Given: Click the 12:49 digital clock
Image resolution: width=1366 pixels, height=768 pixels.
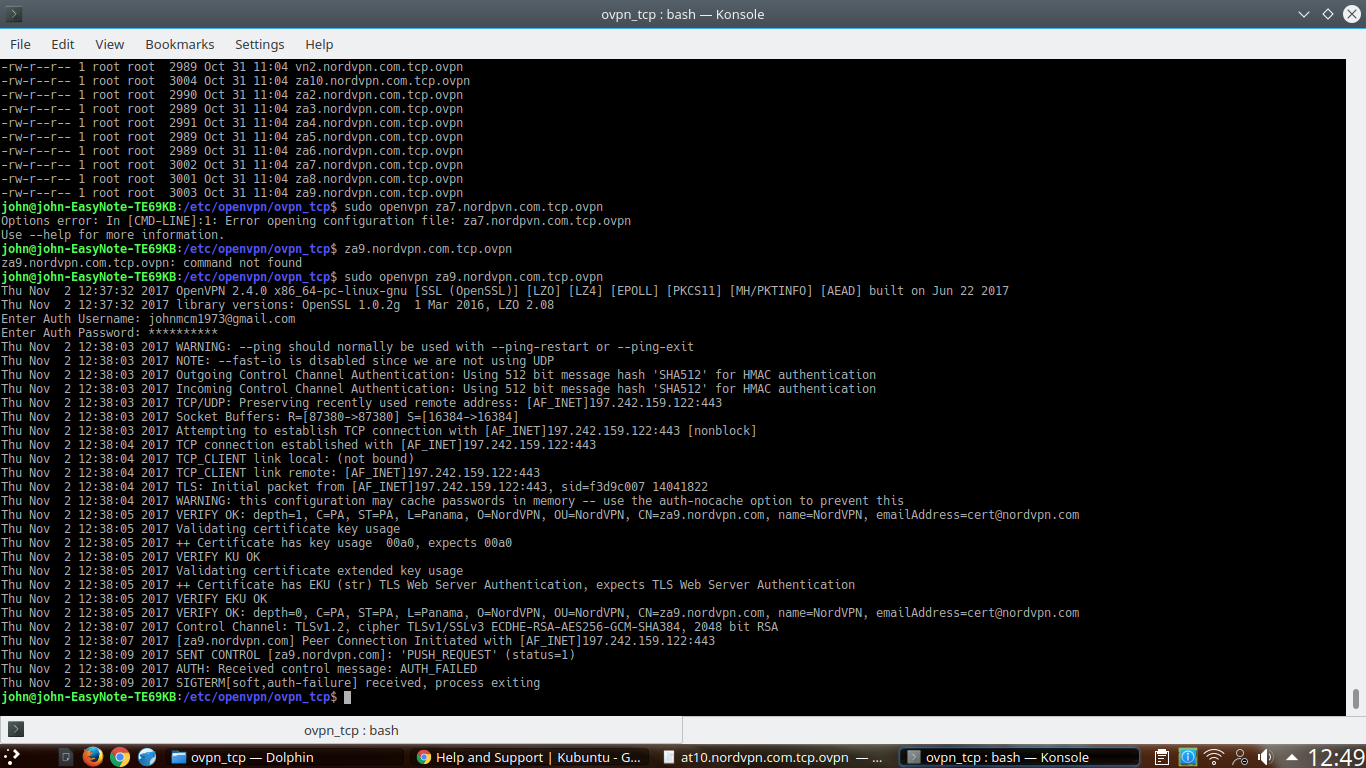Looking at the screenshot, I should [x=1335, y=757].
